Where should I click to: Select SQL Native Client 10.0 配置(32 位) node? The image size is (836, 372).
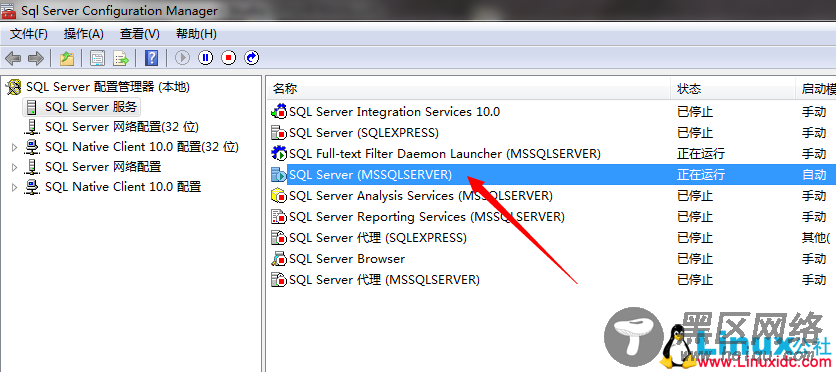(142, 147)
